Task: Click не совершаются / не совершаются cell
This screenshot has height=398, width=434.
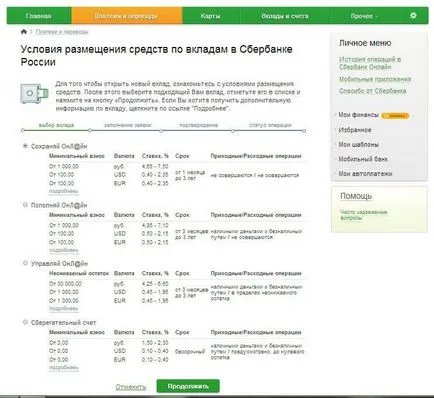Action: point(255,175)
